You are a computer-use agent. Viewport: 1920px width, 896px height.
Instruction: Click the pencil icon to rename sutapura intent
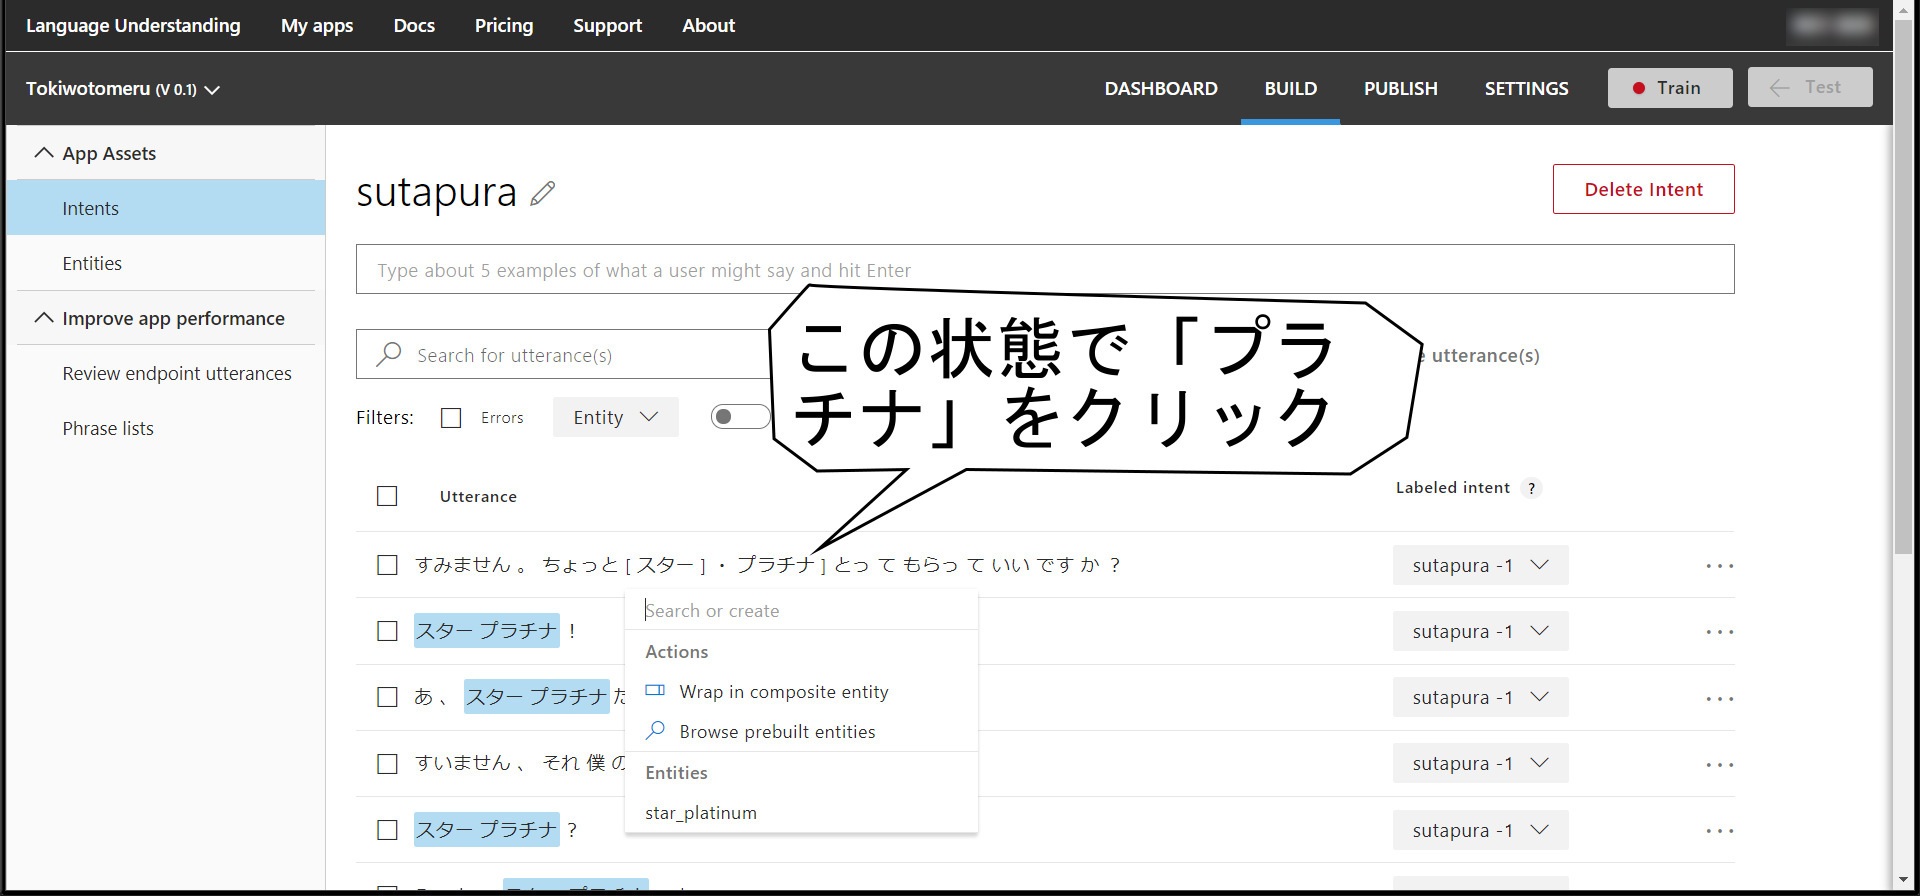543,193
